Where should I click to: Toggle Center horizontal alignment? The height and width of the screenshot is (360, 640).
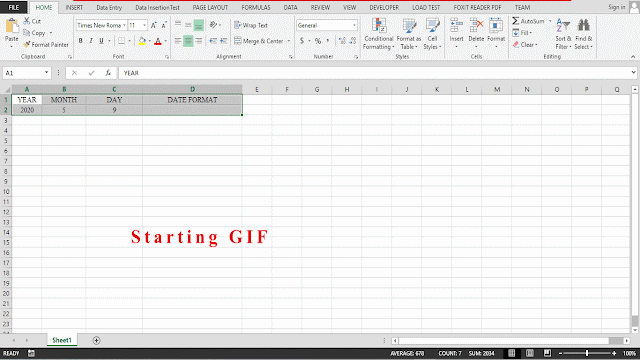pos(188,41)
